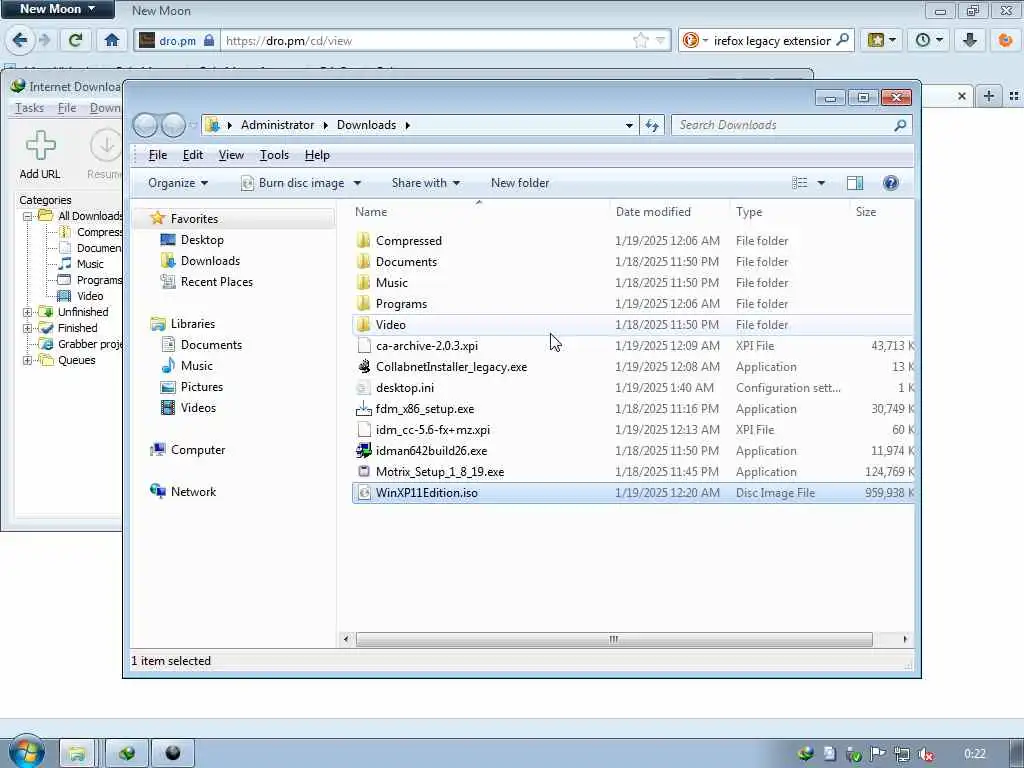This screenshot has width=1024, height=768.
Task: Click the Explorer Help question mark icon
Action: tap(890, 183)
